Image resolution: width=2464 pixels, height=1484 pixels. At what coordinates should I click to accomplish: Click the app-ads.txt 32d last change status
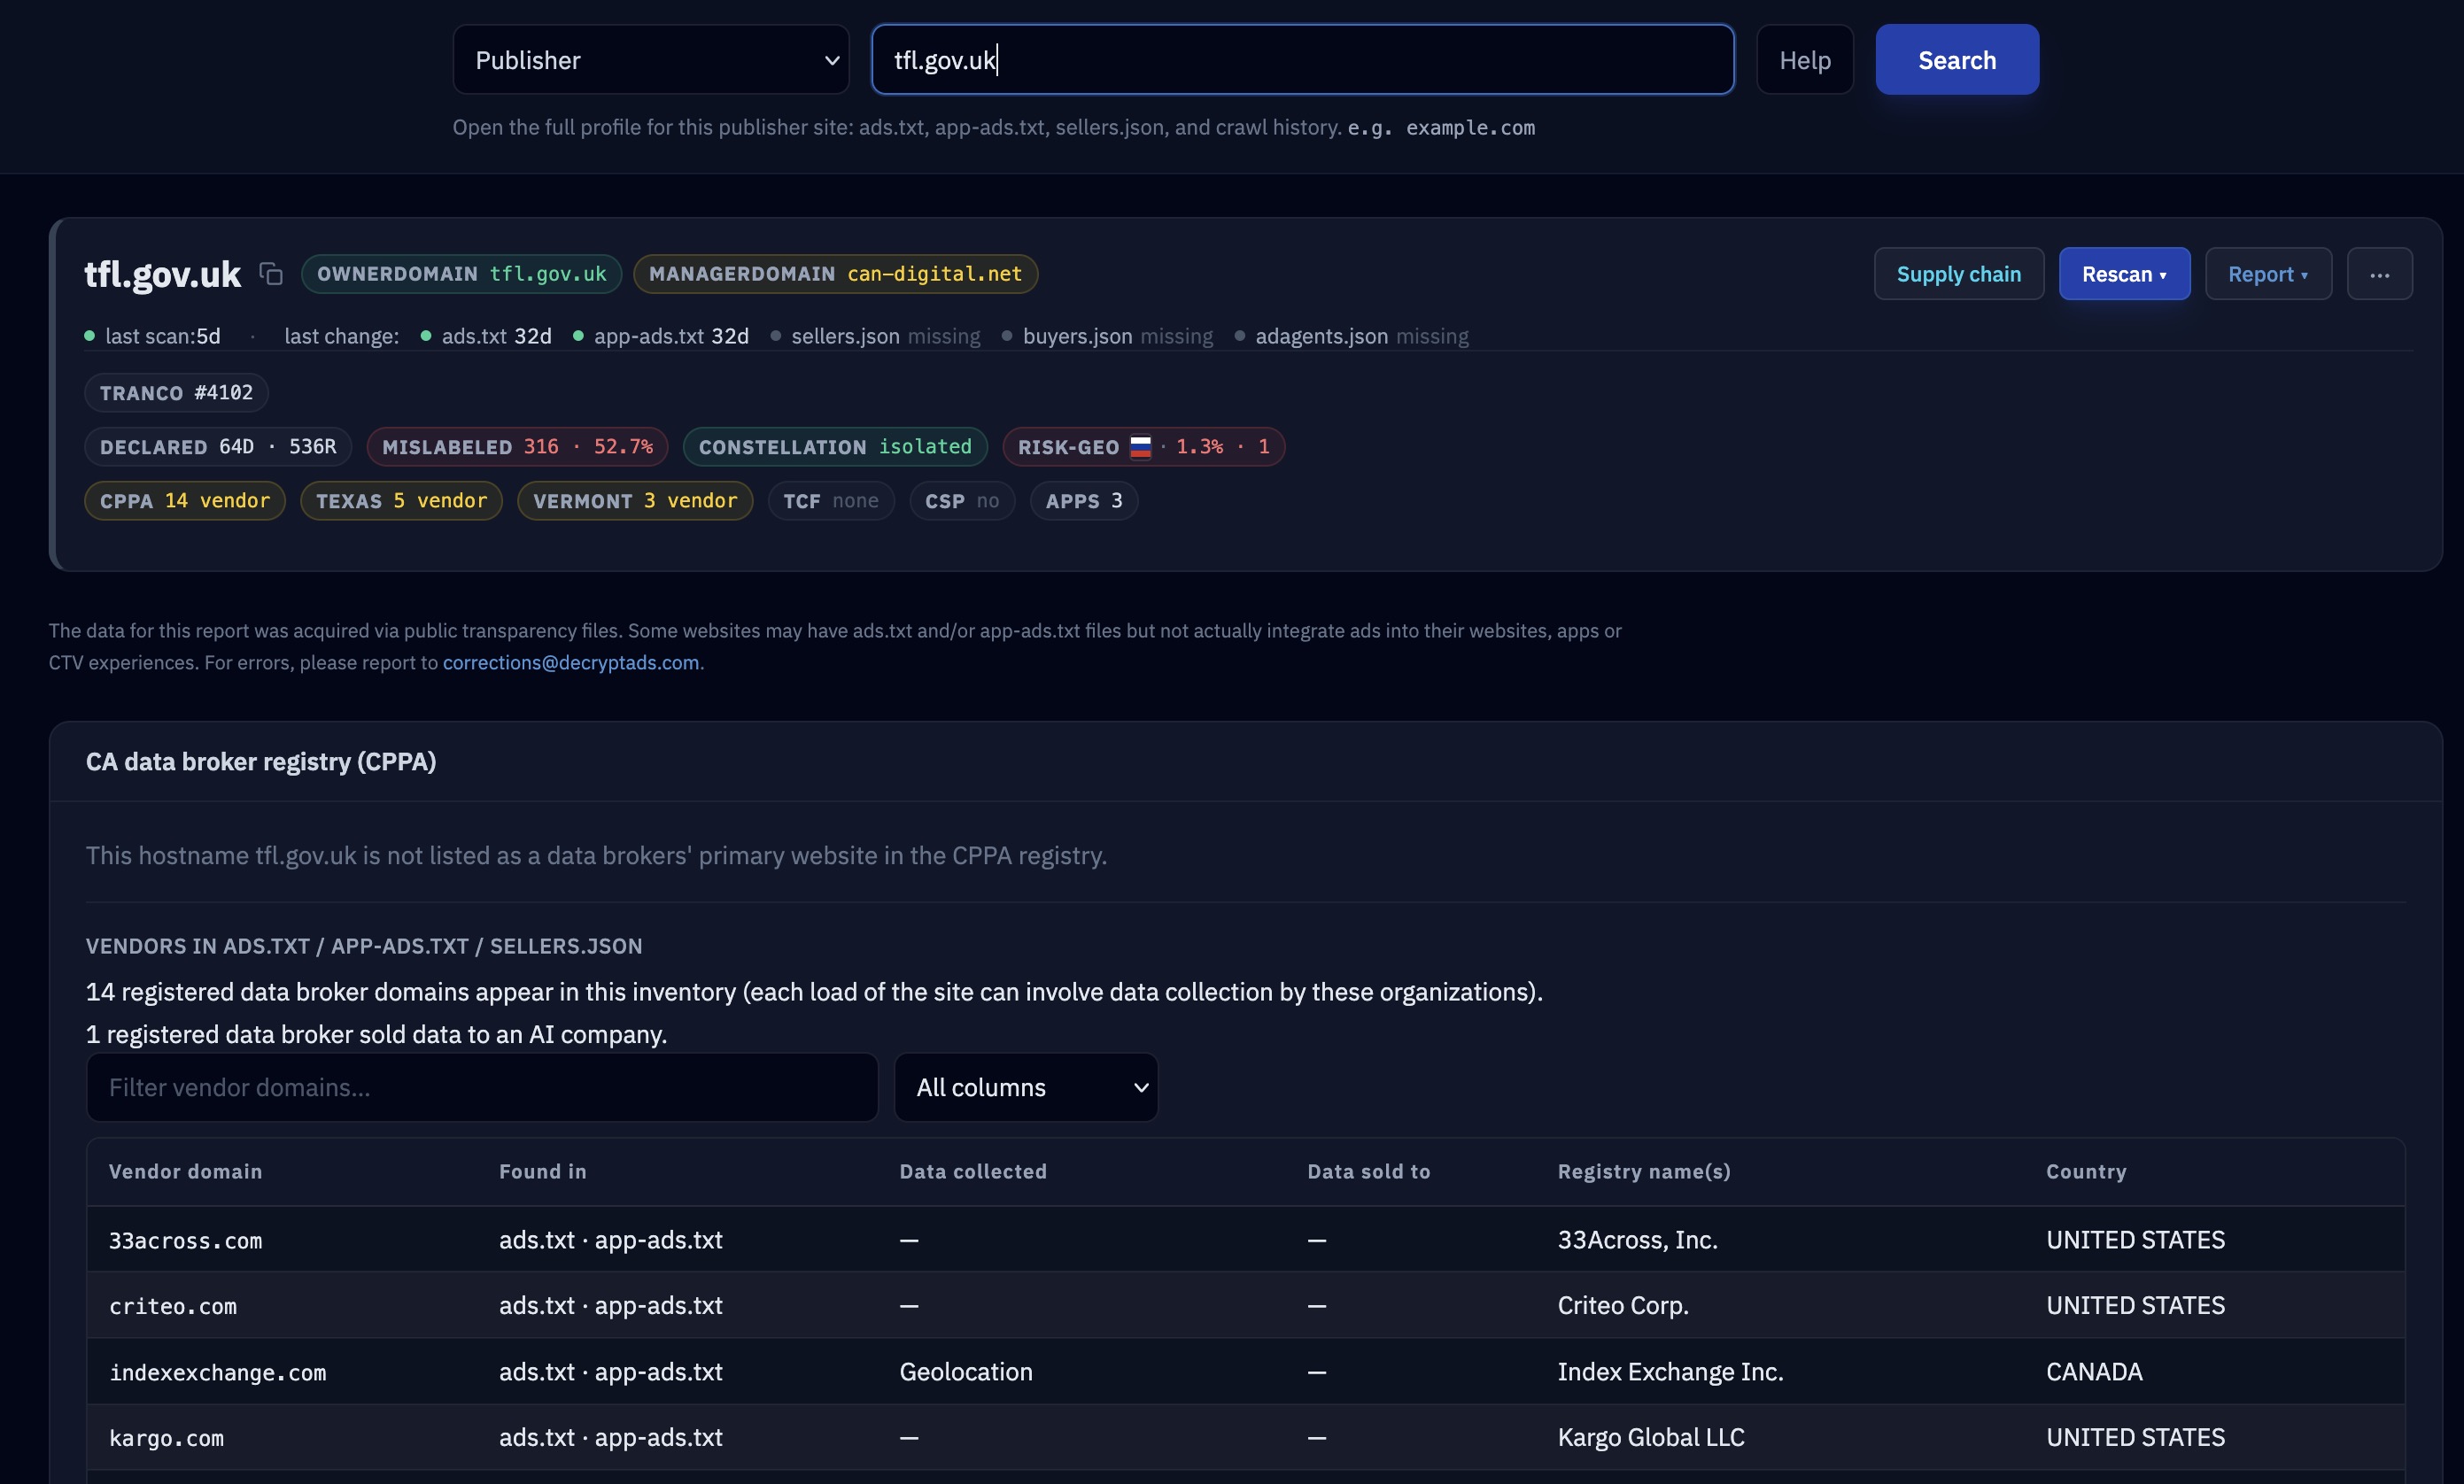point(661,336)
